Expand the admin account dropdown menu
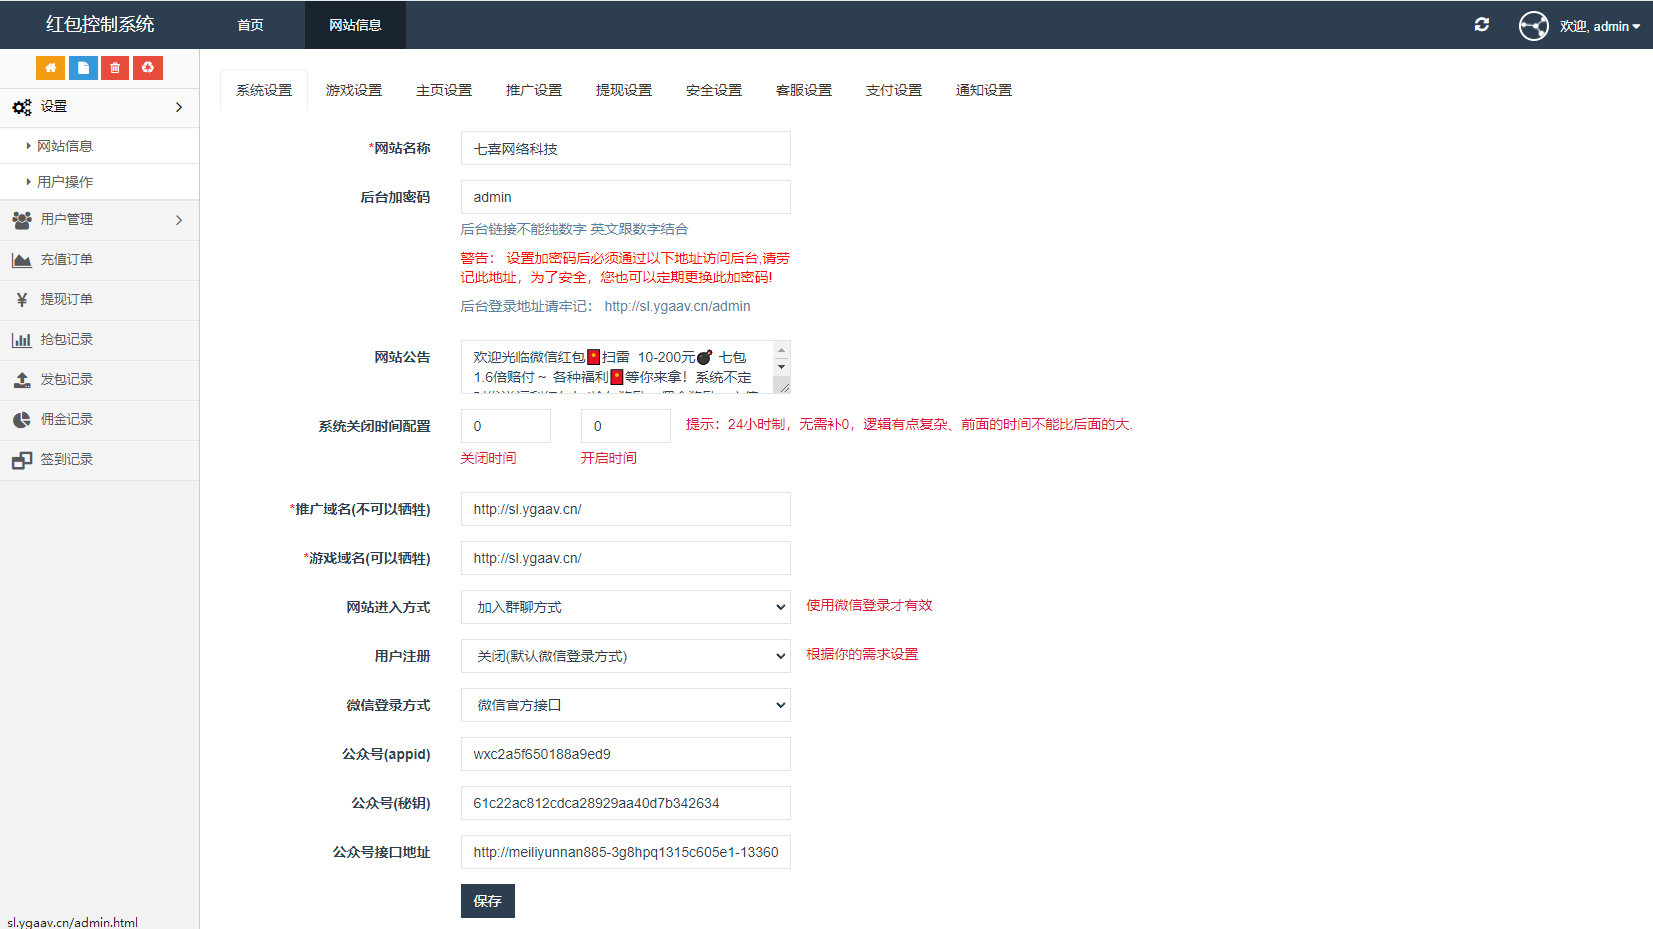This screenshot has width=1653, height=929. pyautogui.click(x=1601, y=26)
